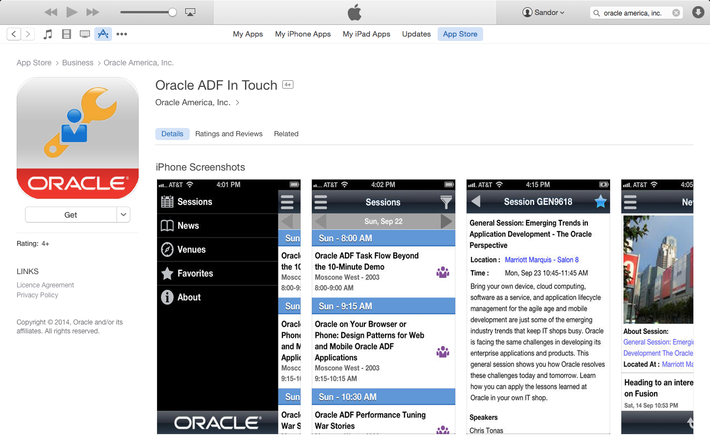Screen dimensions: 710x443
Task: Click About info icon in first screenshot
Action: click(167, 297)
